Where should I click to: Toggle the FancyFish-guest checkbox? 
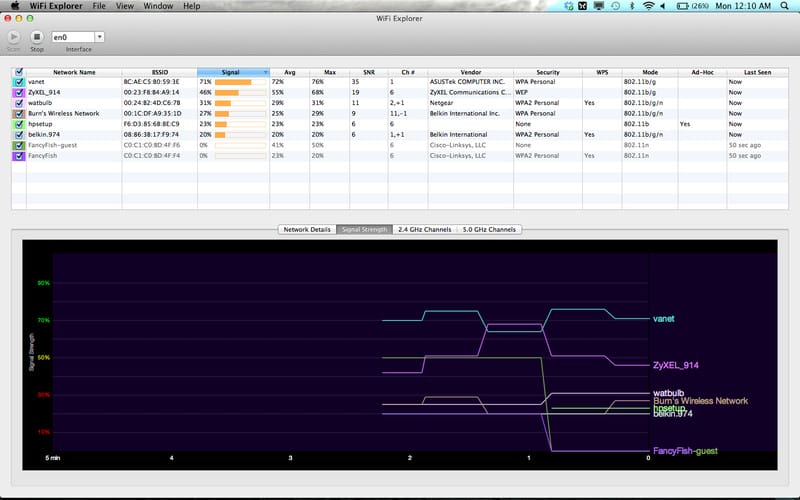point(19,145)
